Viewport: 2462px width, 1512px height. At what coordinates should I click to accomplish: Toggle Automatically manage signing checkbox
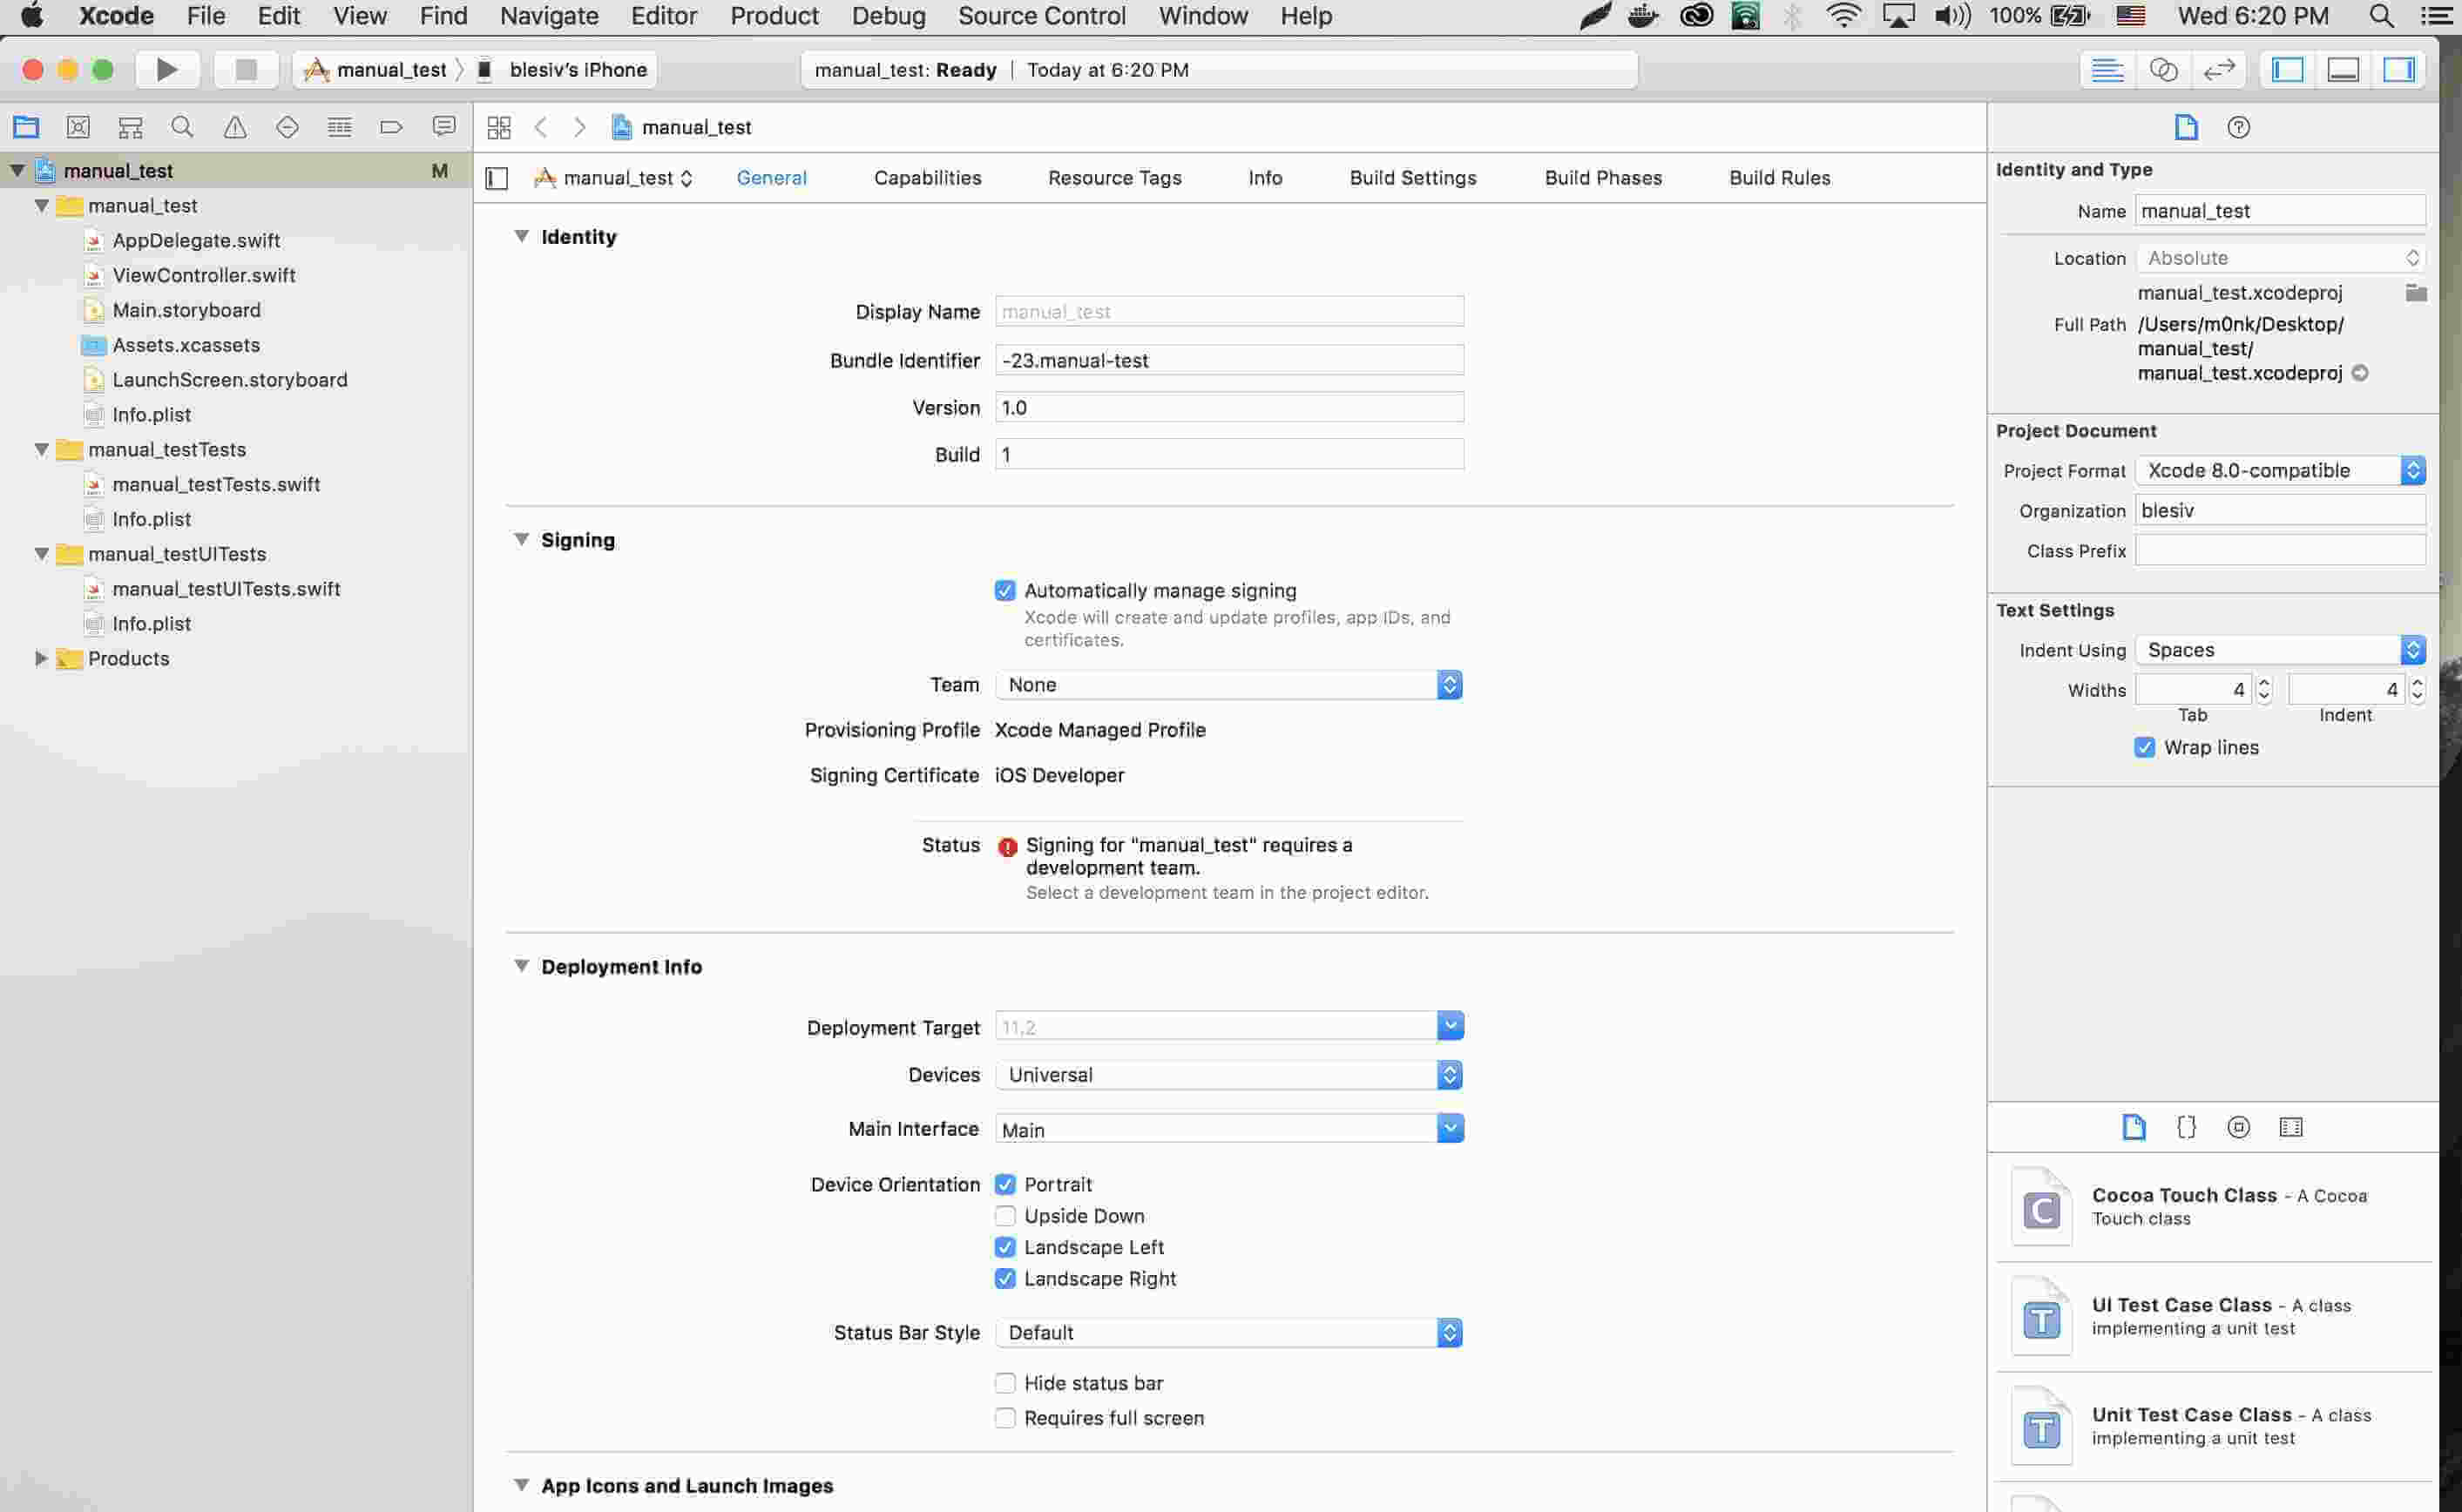click(1004, 589)
